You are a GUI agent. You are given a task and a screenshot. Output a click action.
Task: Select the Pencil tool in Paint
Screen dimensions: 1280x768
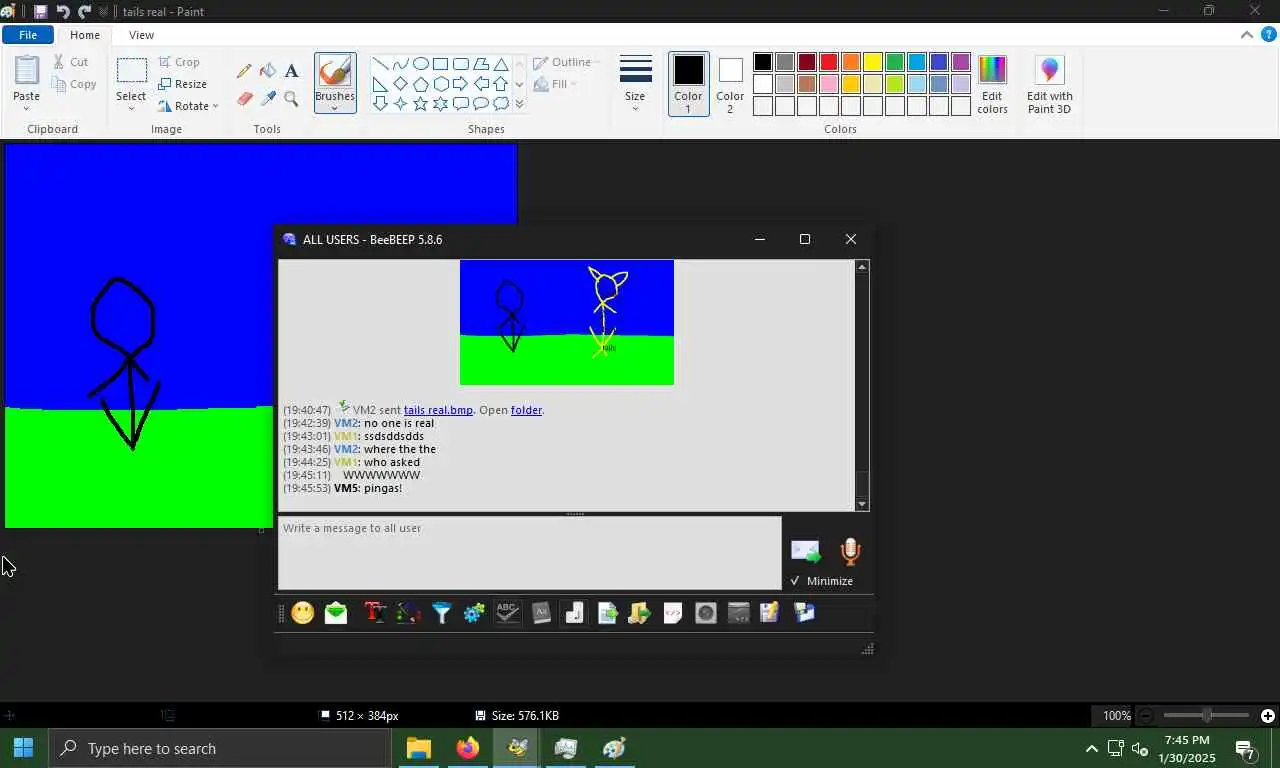coord(244,71)
